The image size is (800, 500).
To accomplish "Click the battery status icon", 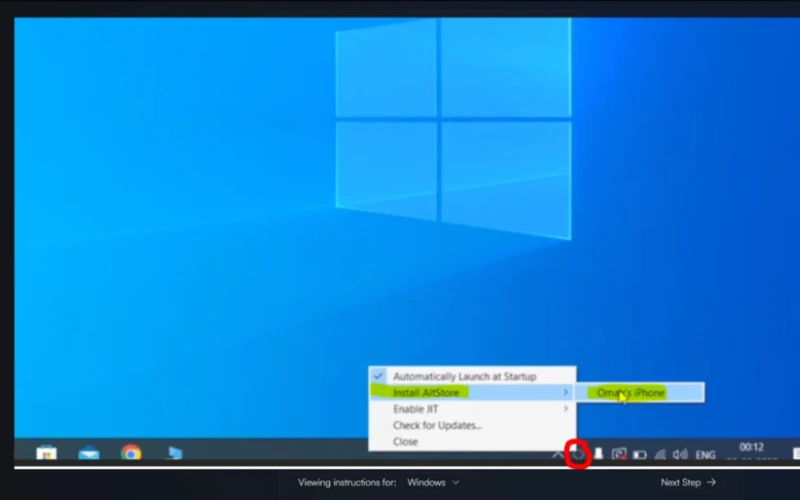I will (x=640, y=454).
